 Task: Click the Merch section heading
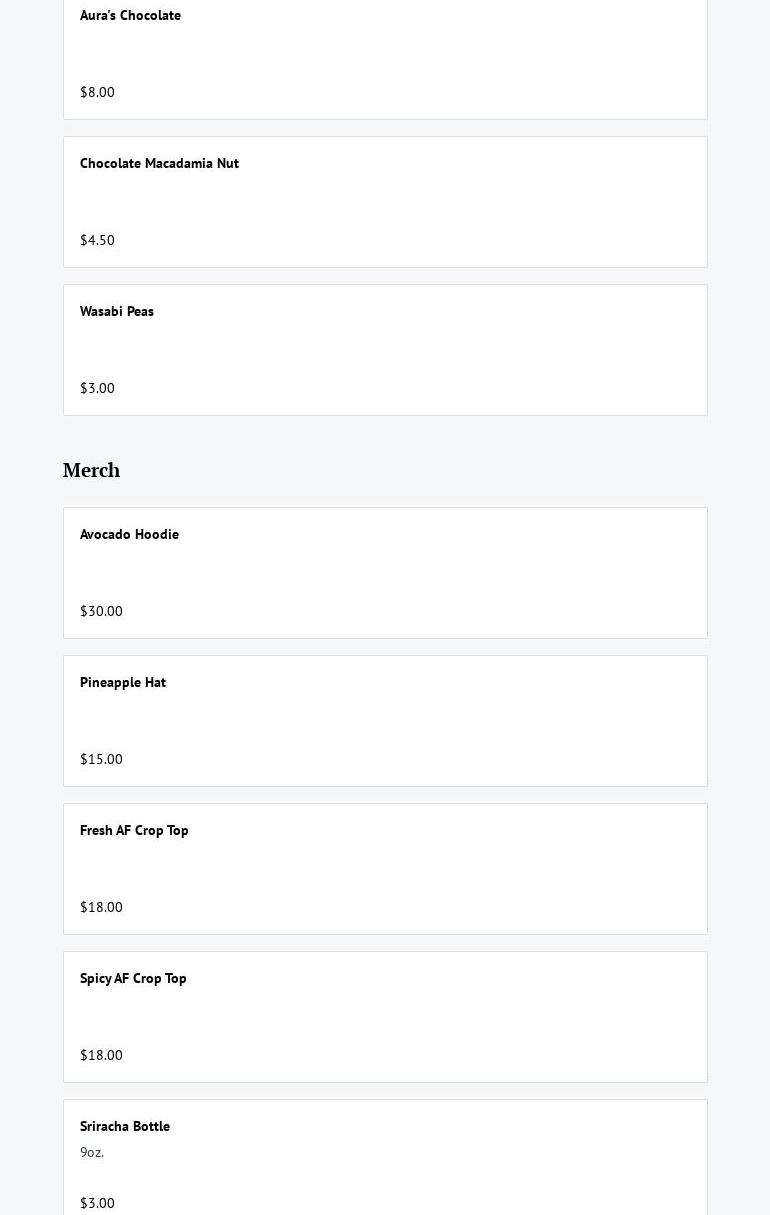coord(91,471)
